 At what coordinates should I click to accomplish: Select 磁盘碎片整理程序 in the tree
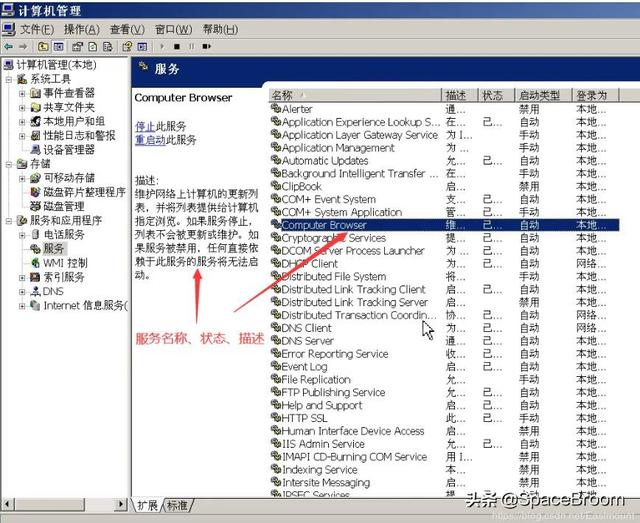click(84, 192)
